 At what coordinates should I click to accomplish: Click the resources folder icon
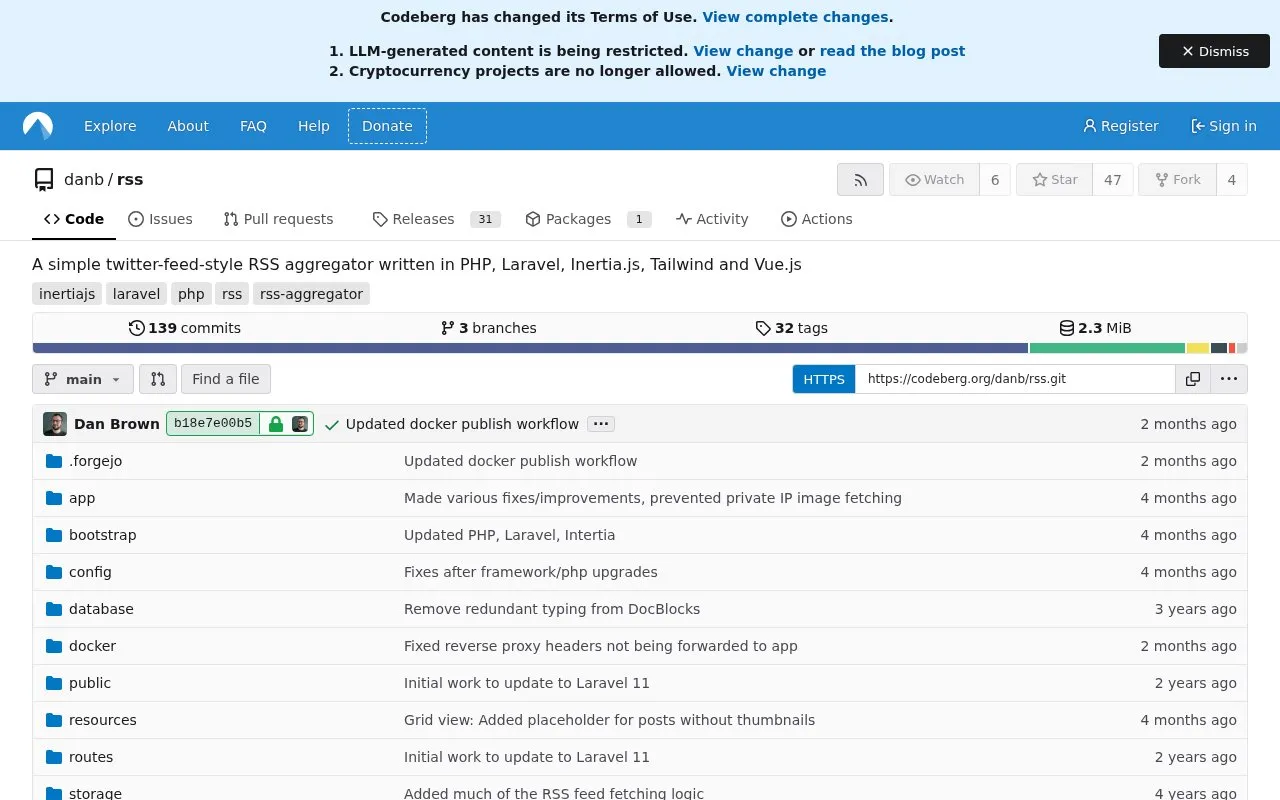coord(54,720)
